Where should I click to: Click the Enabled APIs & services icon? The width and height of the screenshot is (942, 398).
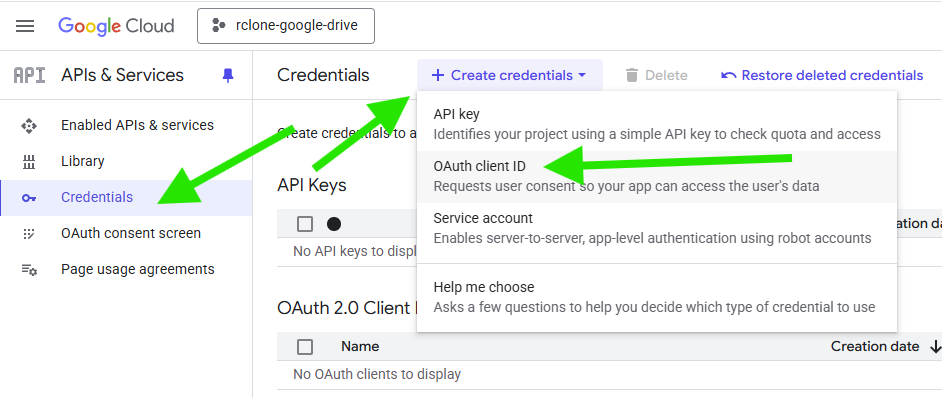pos(29,126)
